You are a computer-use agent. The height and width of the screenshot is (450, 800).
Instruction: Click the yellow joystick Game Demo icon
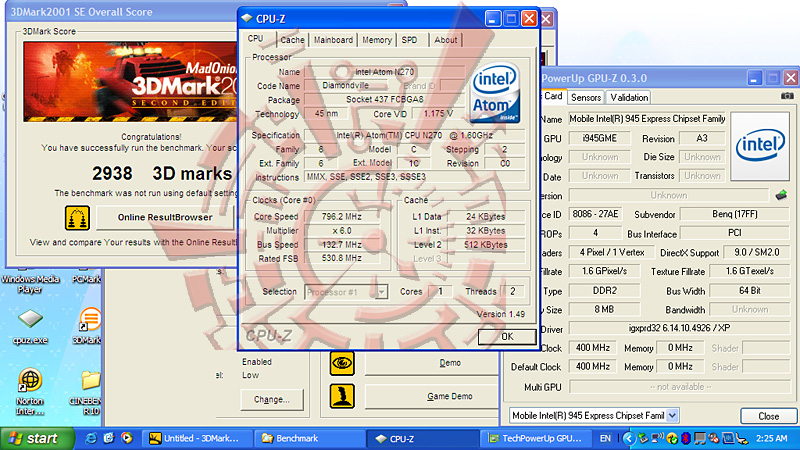[342, 396]
